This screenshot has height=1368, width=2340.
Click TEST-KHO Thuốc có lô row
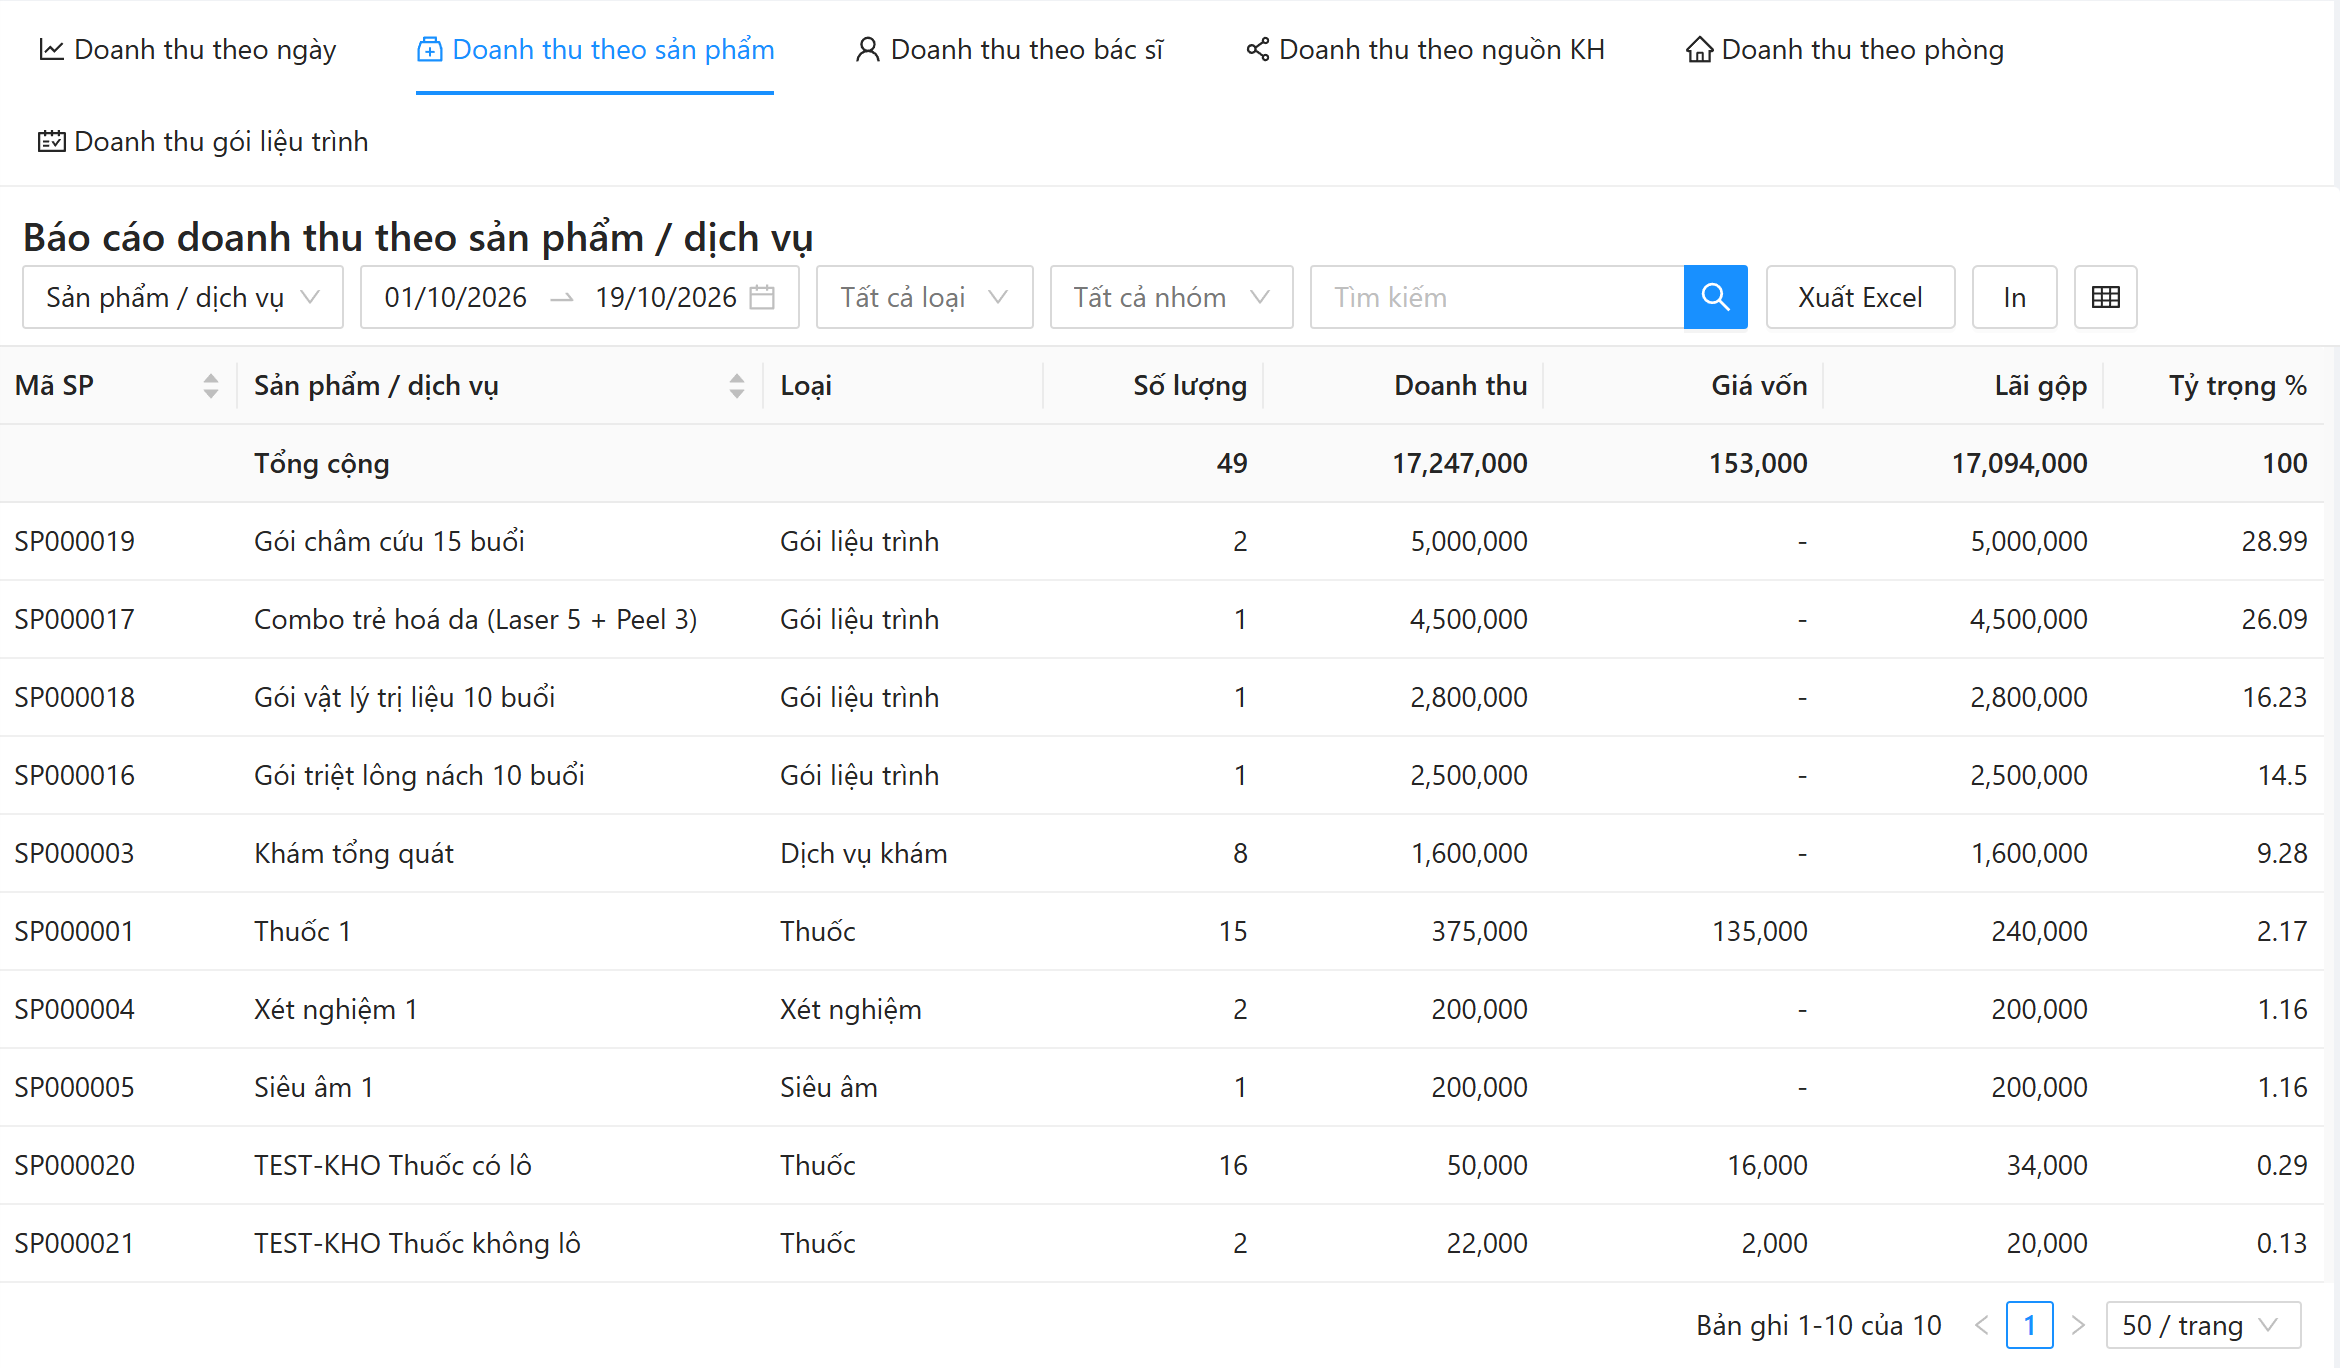[393, 1165]
